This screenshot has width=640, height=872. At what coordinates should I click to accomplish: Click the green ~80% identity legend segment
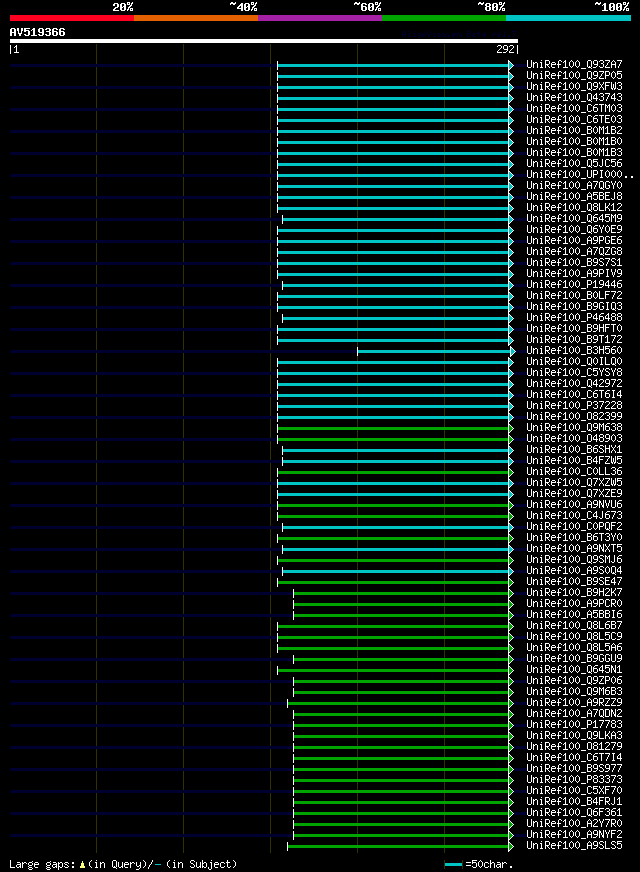pos(444,18)
